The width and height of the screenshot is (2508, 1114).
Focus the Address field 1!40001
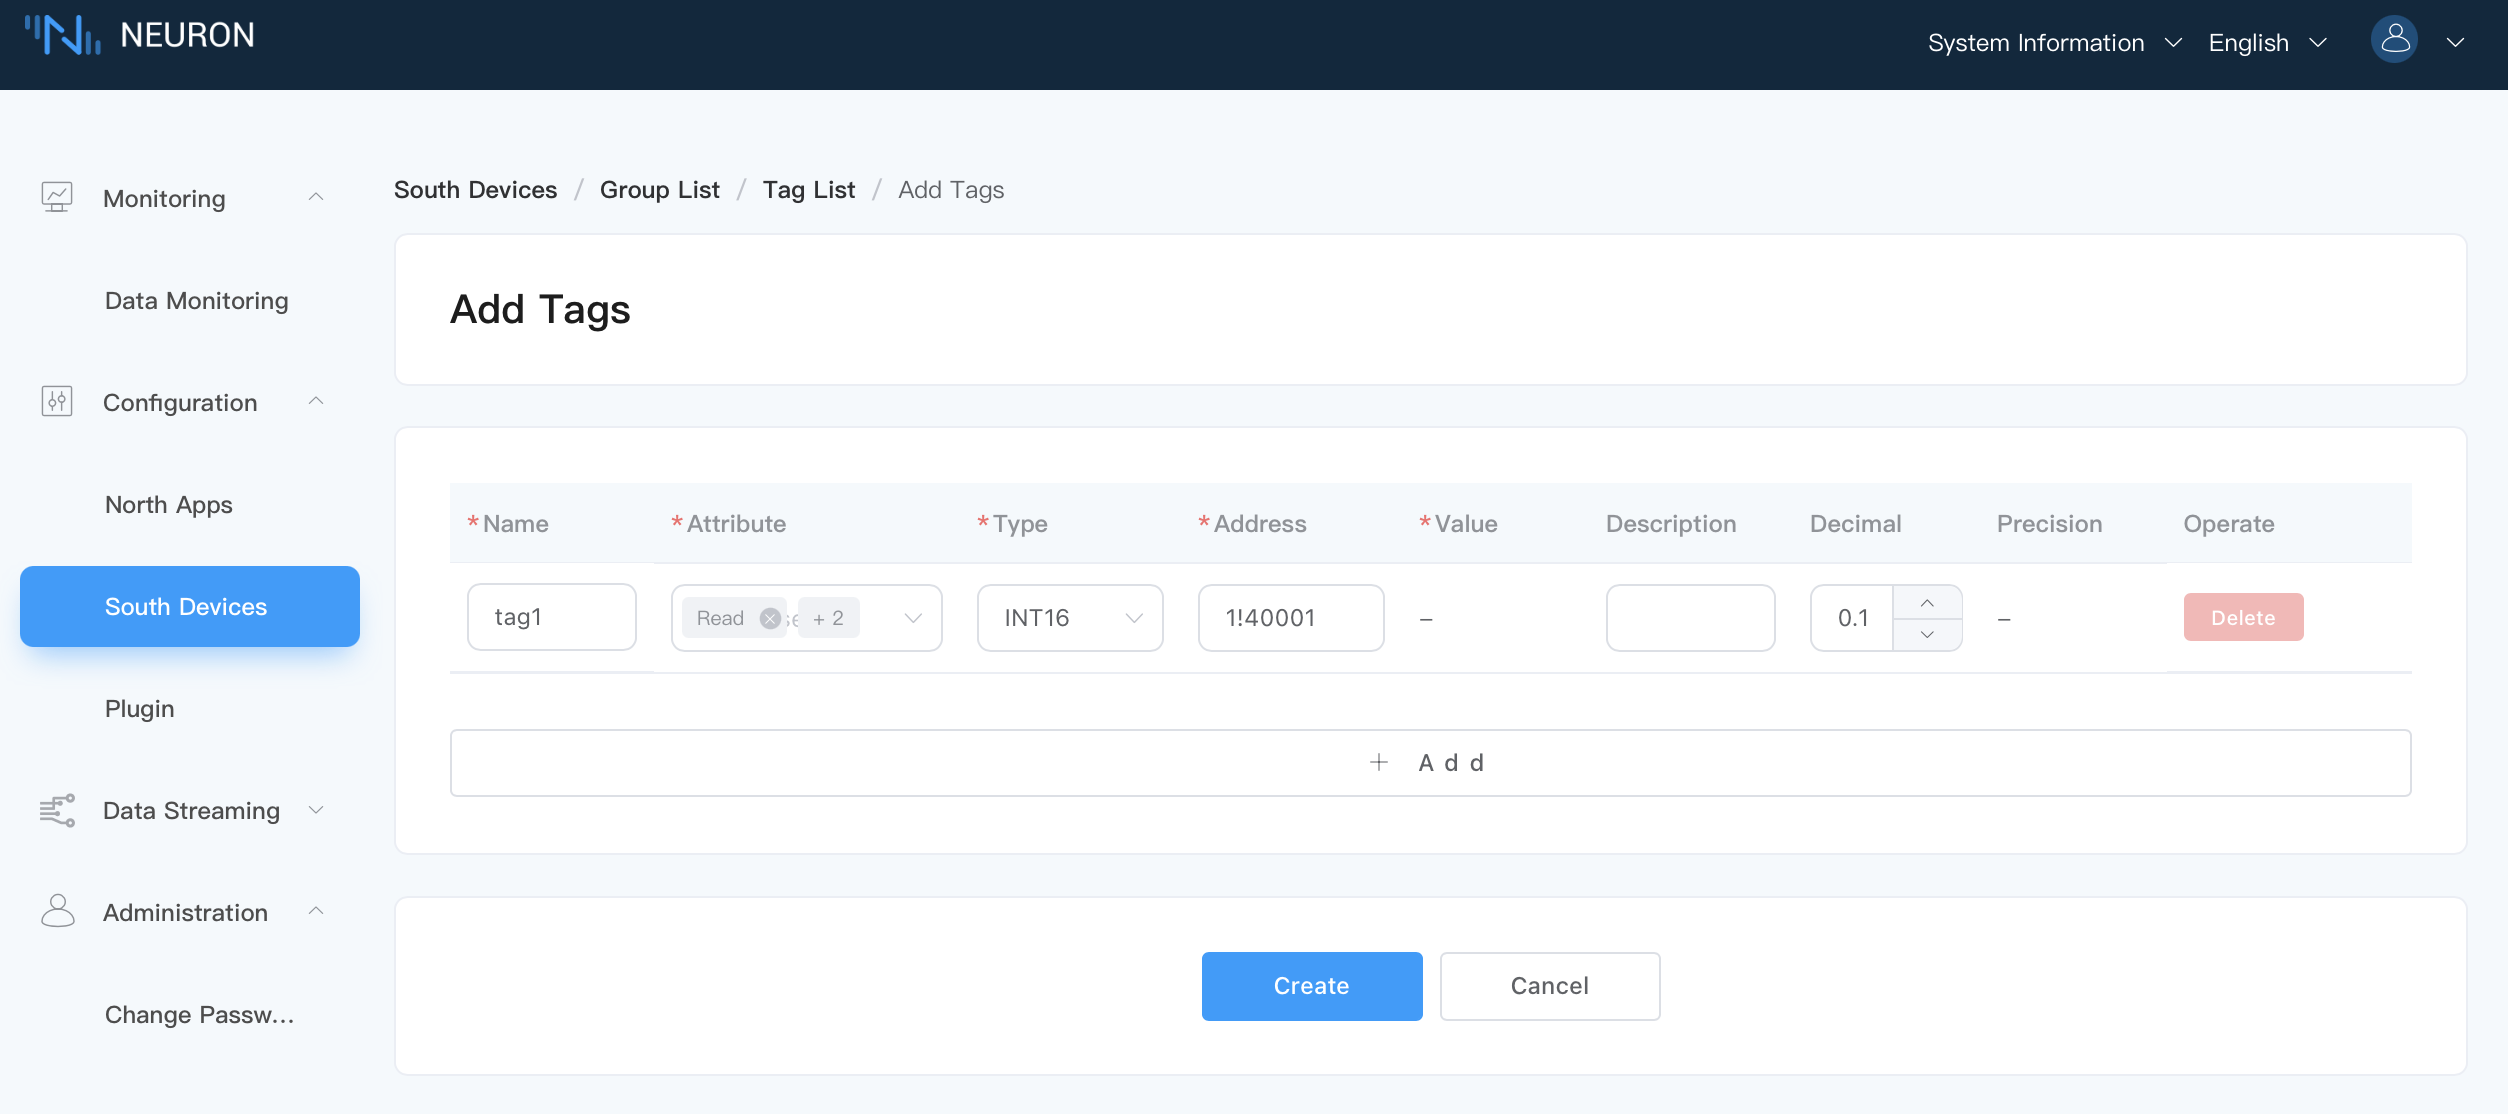pyautogui.click(x=1291, y=618)
